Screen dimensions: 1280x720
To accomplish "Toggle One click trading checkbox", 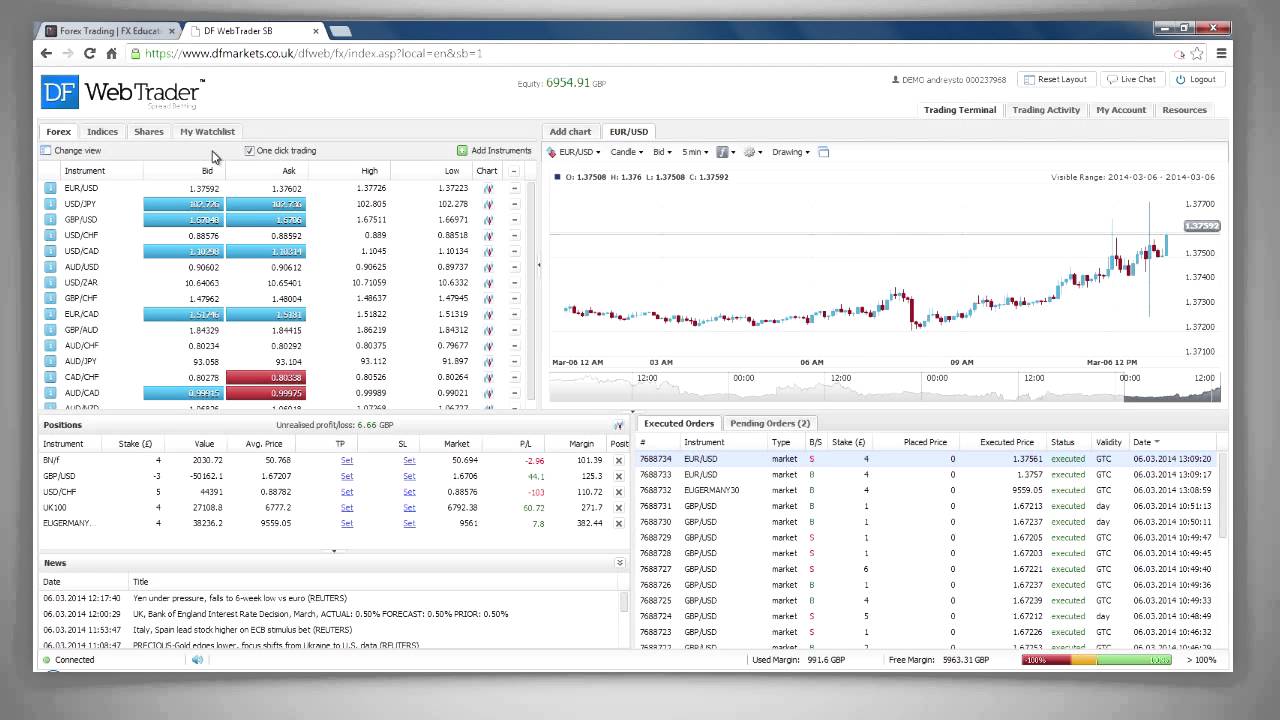I will (249, 151).
